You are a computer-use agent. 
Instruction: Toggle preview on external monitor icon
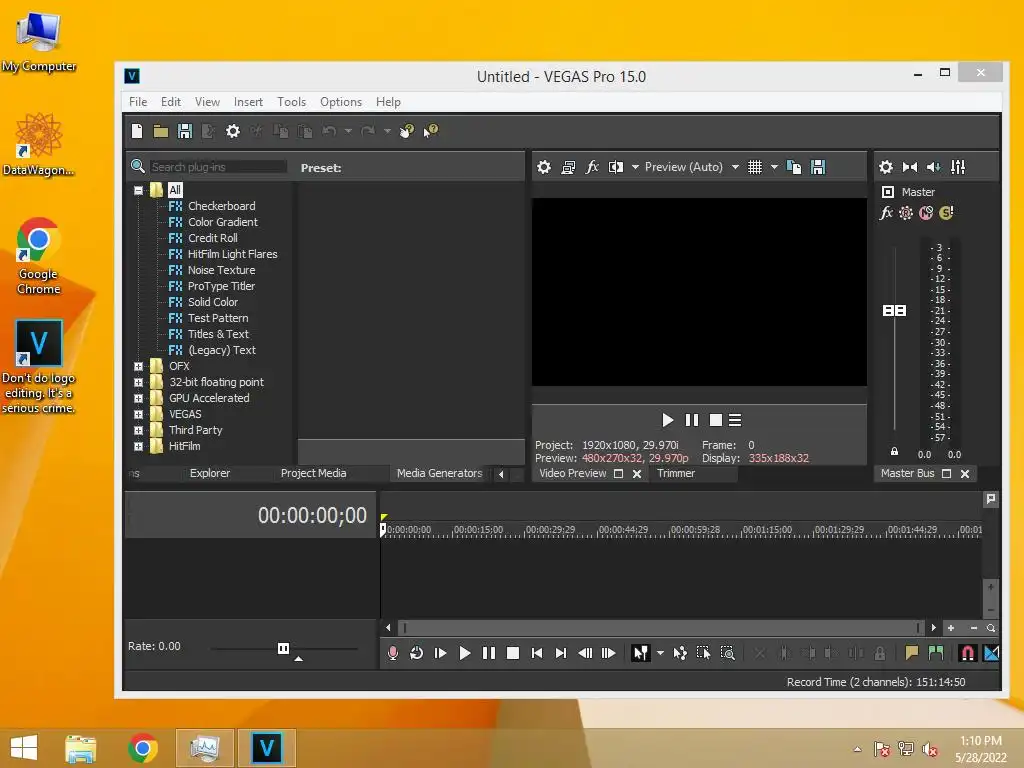(568, 167)
